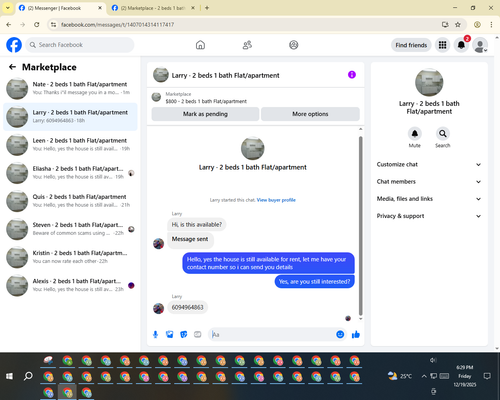Image resolution: width=500 pixels, height=400 pixels.
Task: Open Alexis's apartment conversation
Action: click(70, 285)
